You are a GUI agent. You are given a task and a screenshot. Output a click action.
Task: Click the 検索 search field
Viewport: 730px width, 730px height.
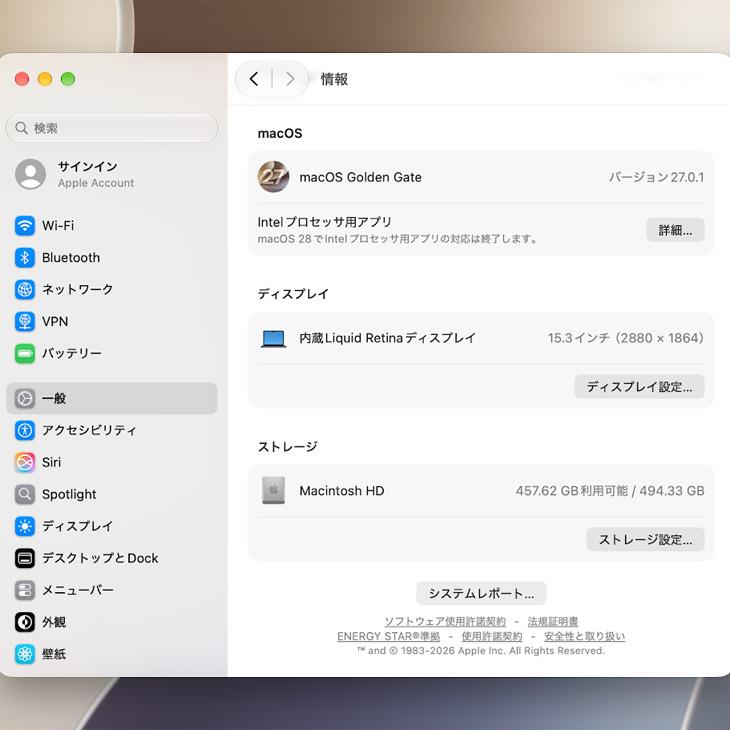pos(112,128)
